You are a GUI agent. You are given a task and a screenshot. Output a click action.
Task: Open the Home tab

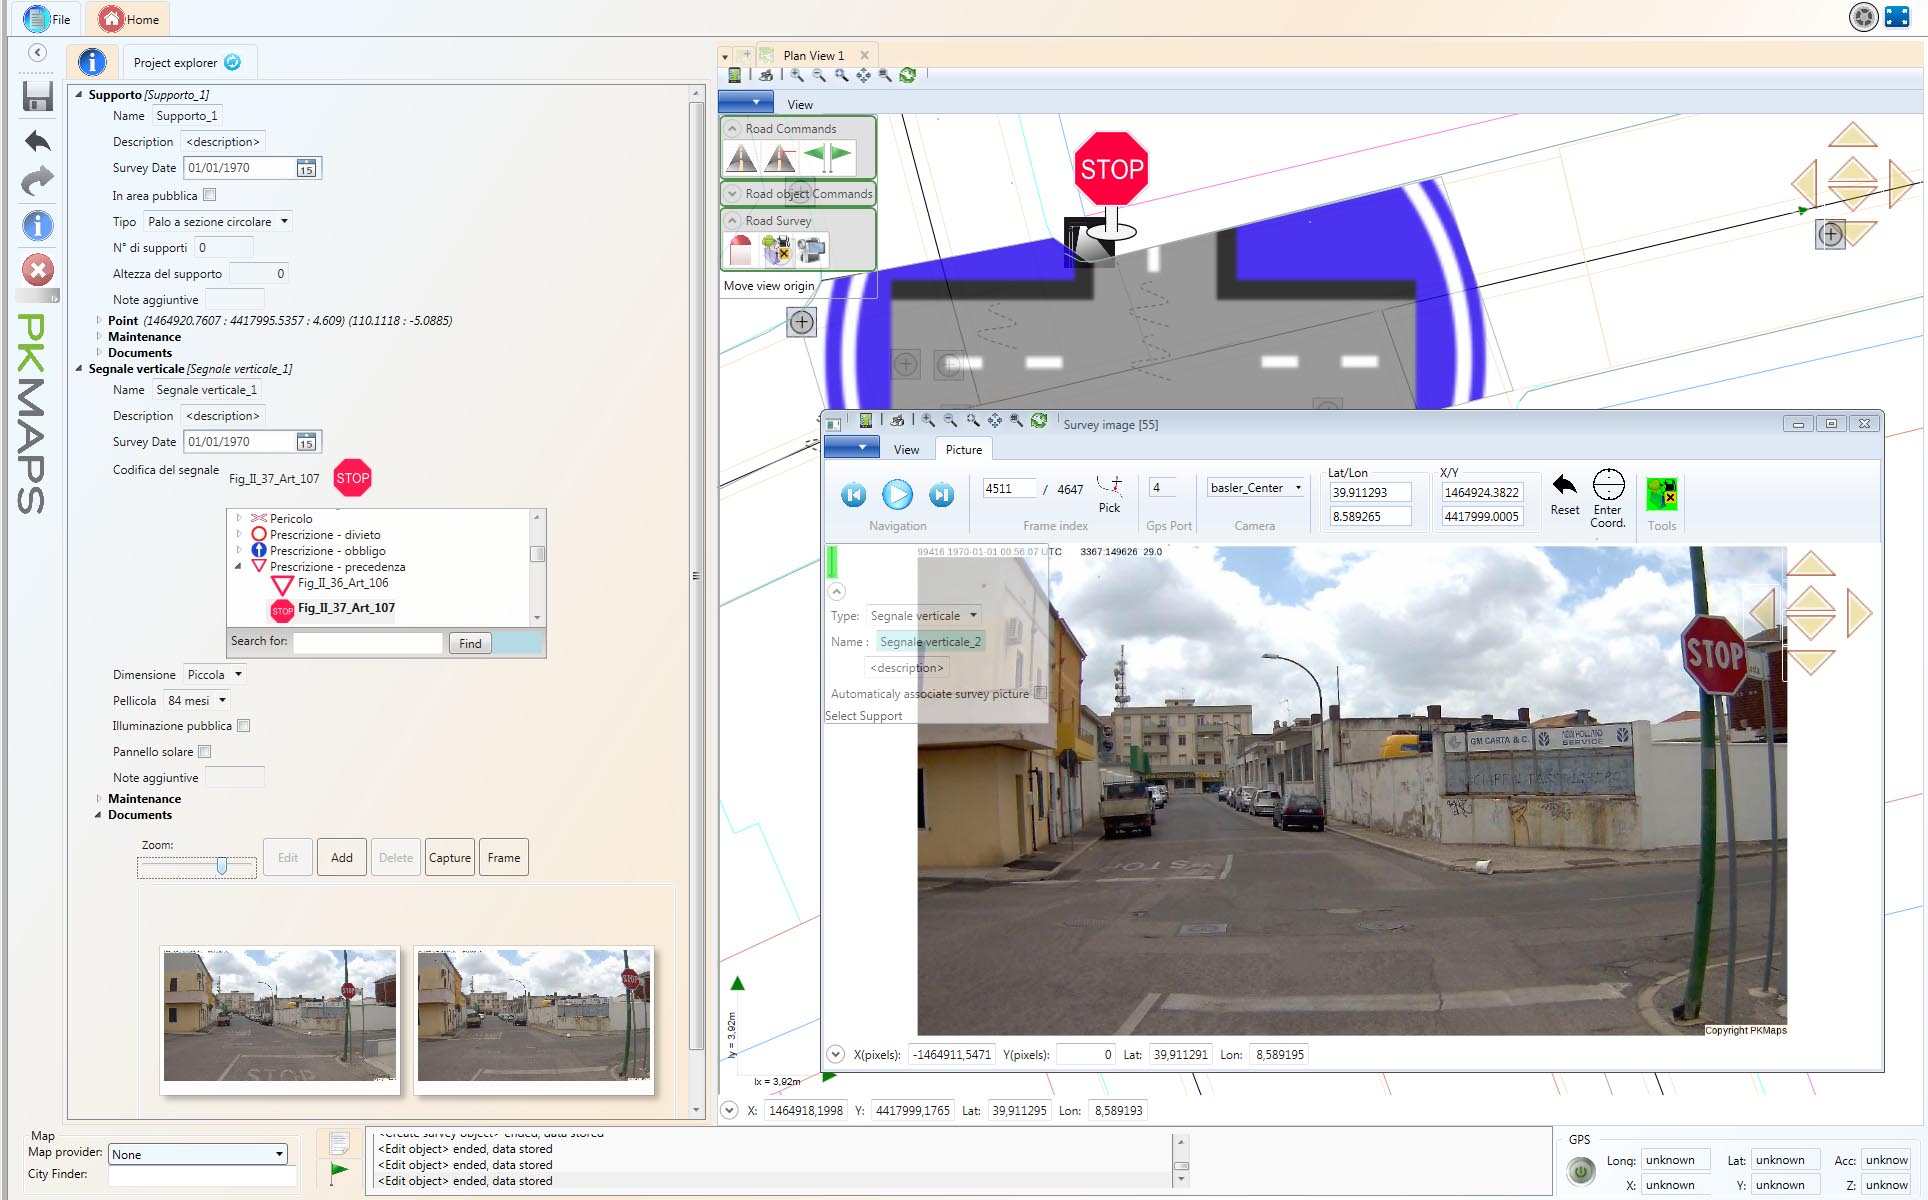[x=129, y=19]
